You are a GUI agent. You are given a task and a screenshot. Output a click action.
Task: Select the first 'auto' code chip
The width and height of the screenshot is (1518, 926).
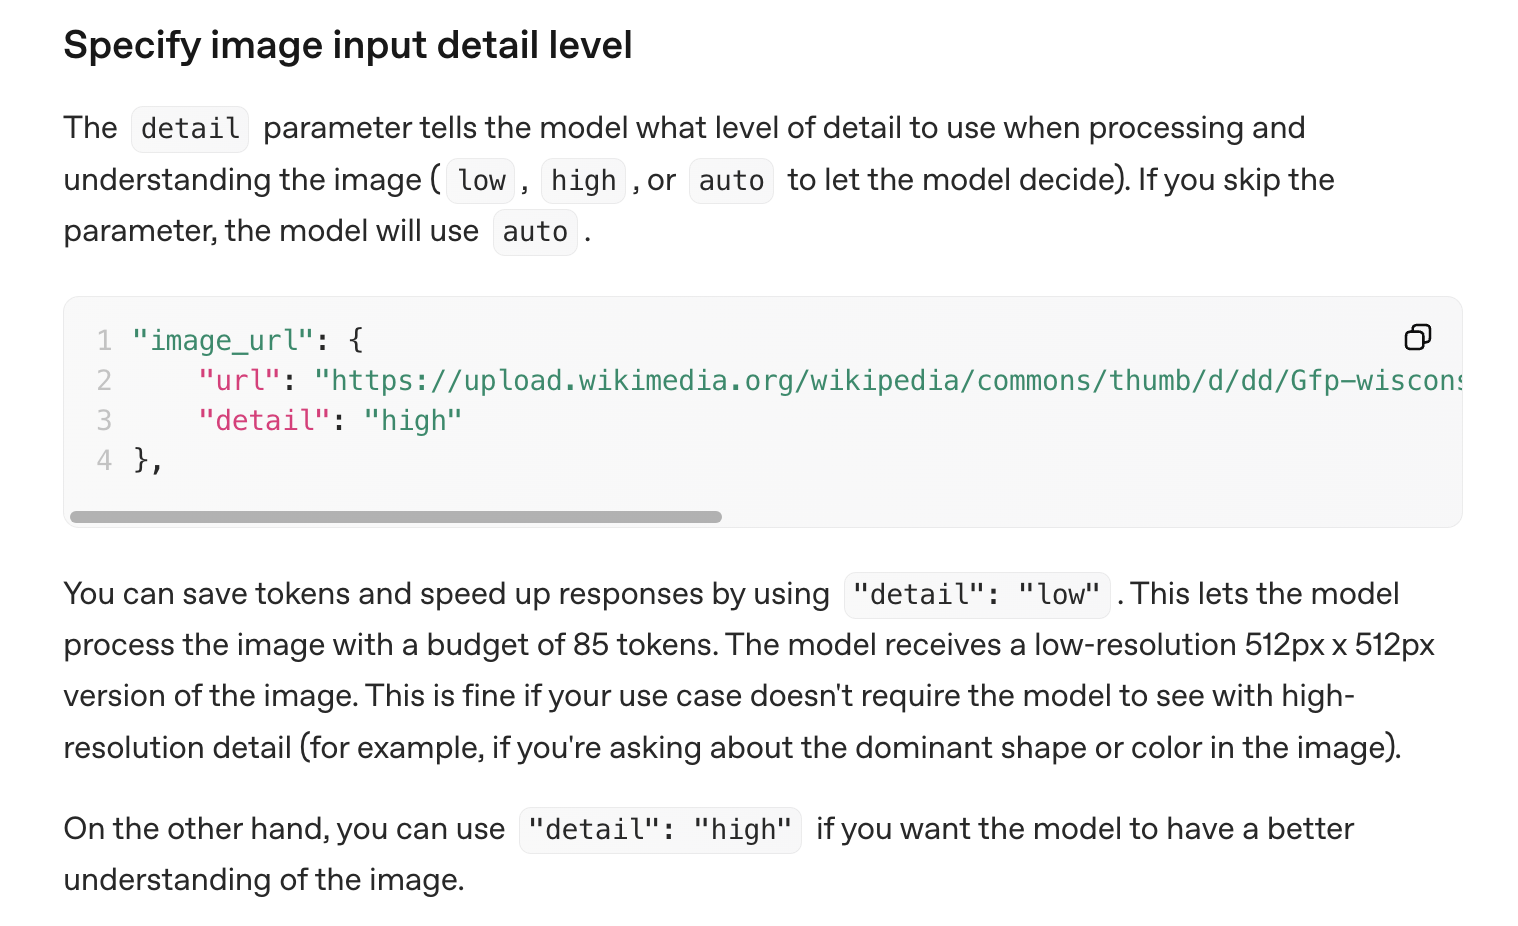coord(731,181)
